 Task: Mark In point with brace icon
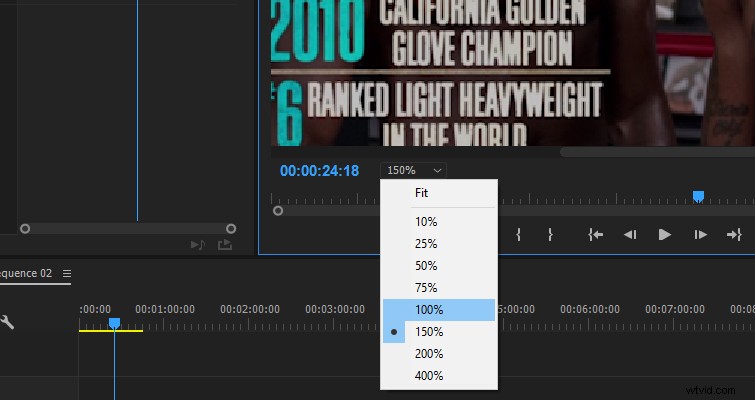click(x=519, y=234)
